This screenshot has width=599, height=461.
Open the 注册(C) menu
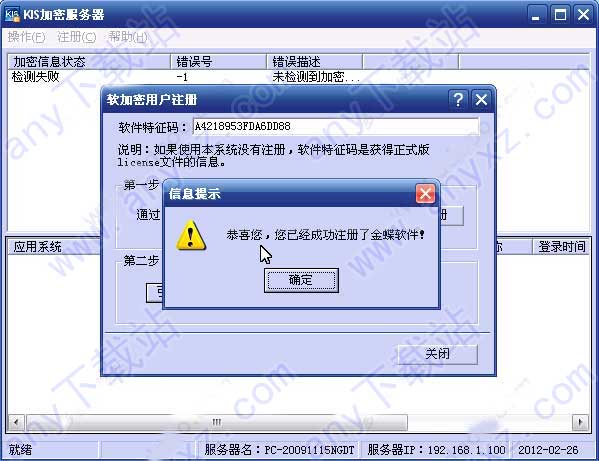pyautogui.click(x=76, y=37)
